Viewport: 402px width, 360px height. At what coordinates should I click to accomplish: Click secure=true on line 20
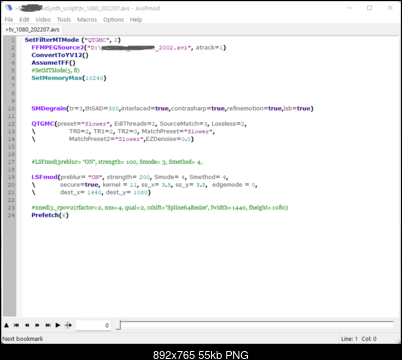79,185
